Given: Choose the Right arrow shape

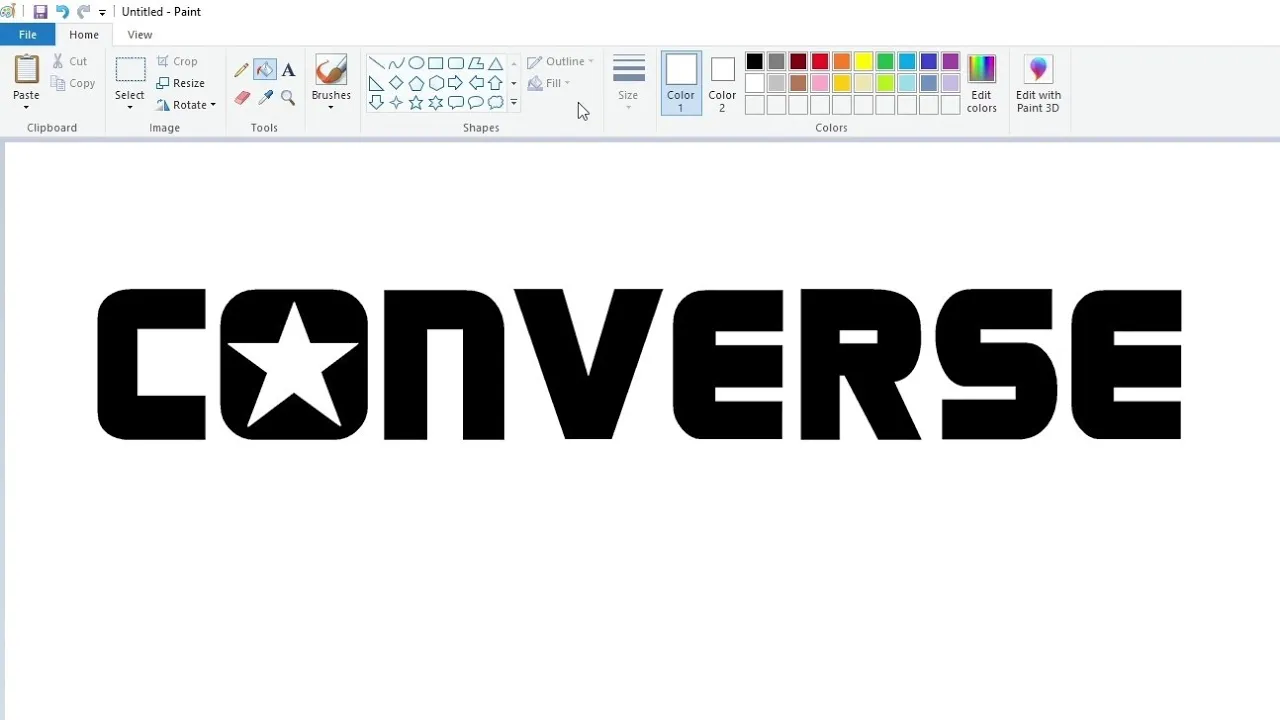Looking at the screenshot, I should pos(456,83).
